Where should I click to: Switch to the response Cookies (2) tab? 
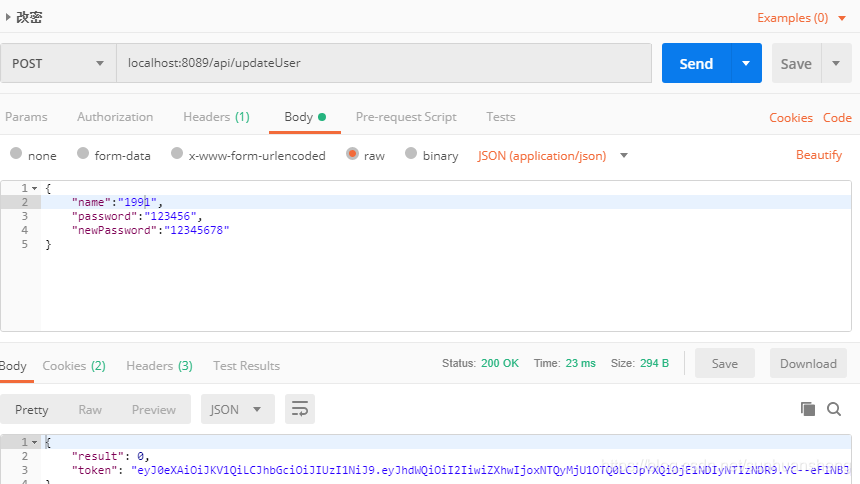(74, 365)
